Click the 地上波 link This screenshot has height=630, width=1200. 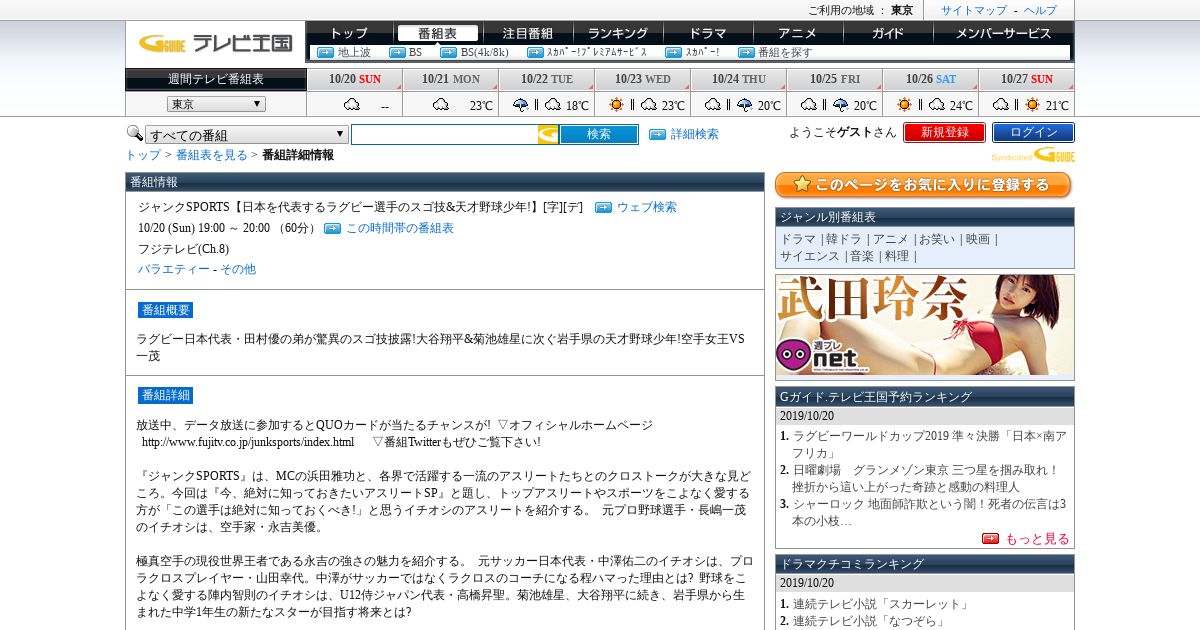point(354,52)
